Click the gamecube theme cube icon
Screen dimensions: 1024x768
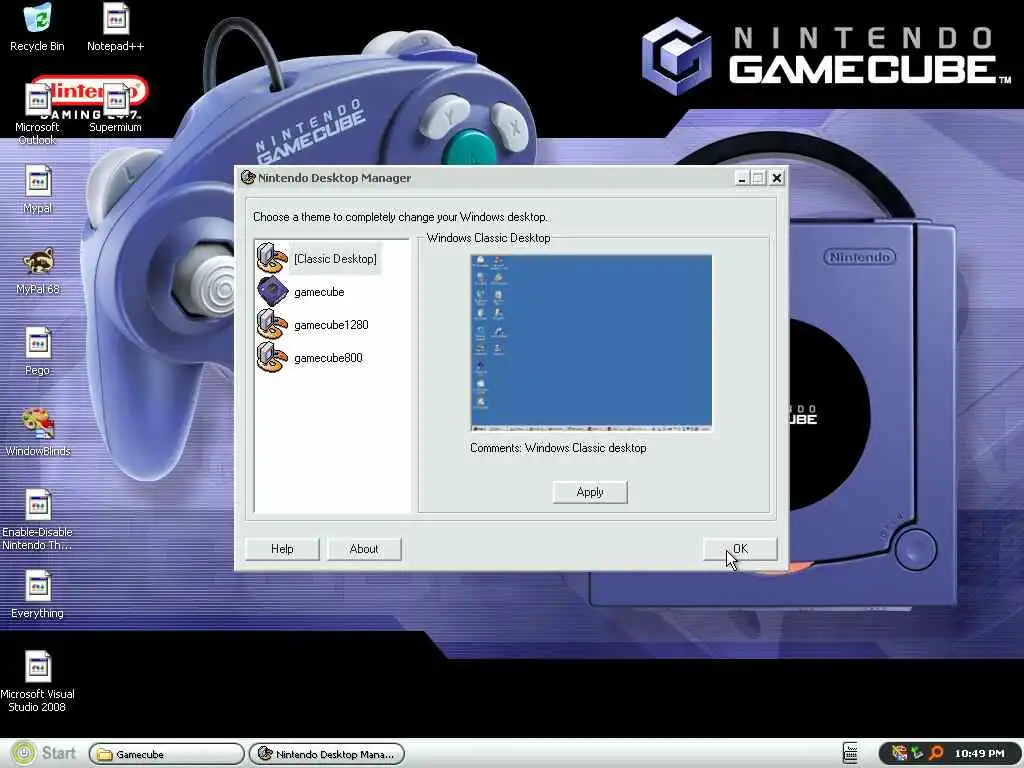pyautogui.click(x=272, y=291)
